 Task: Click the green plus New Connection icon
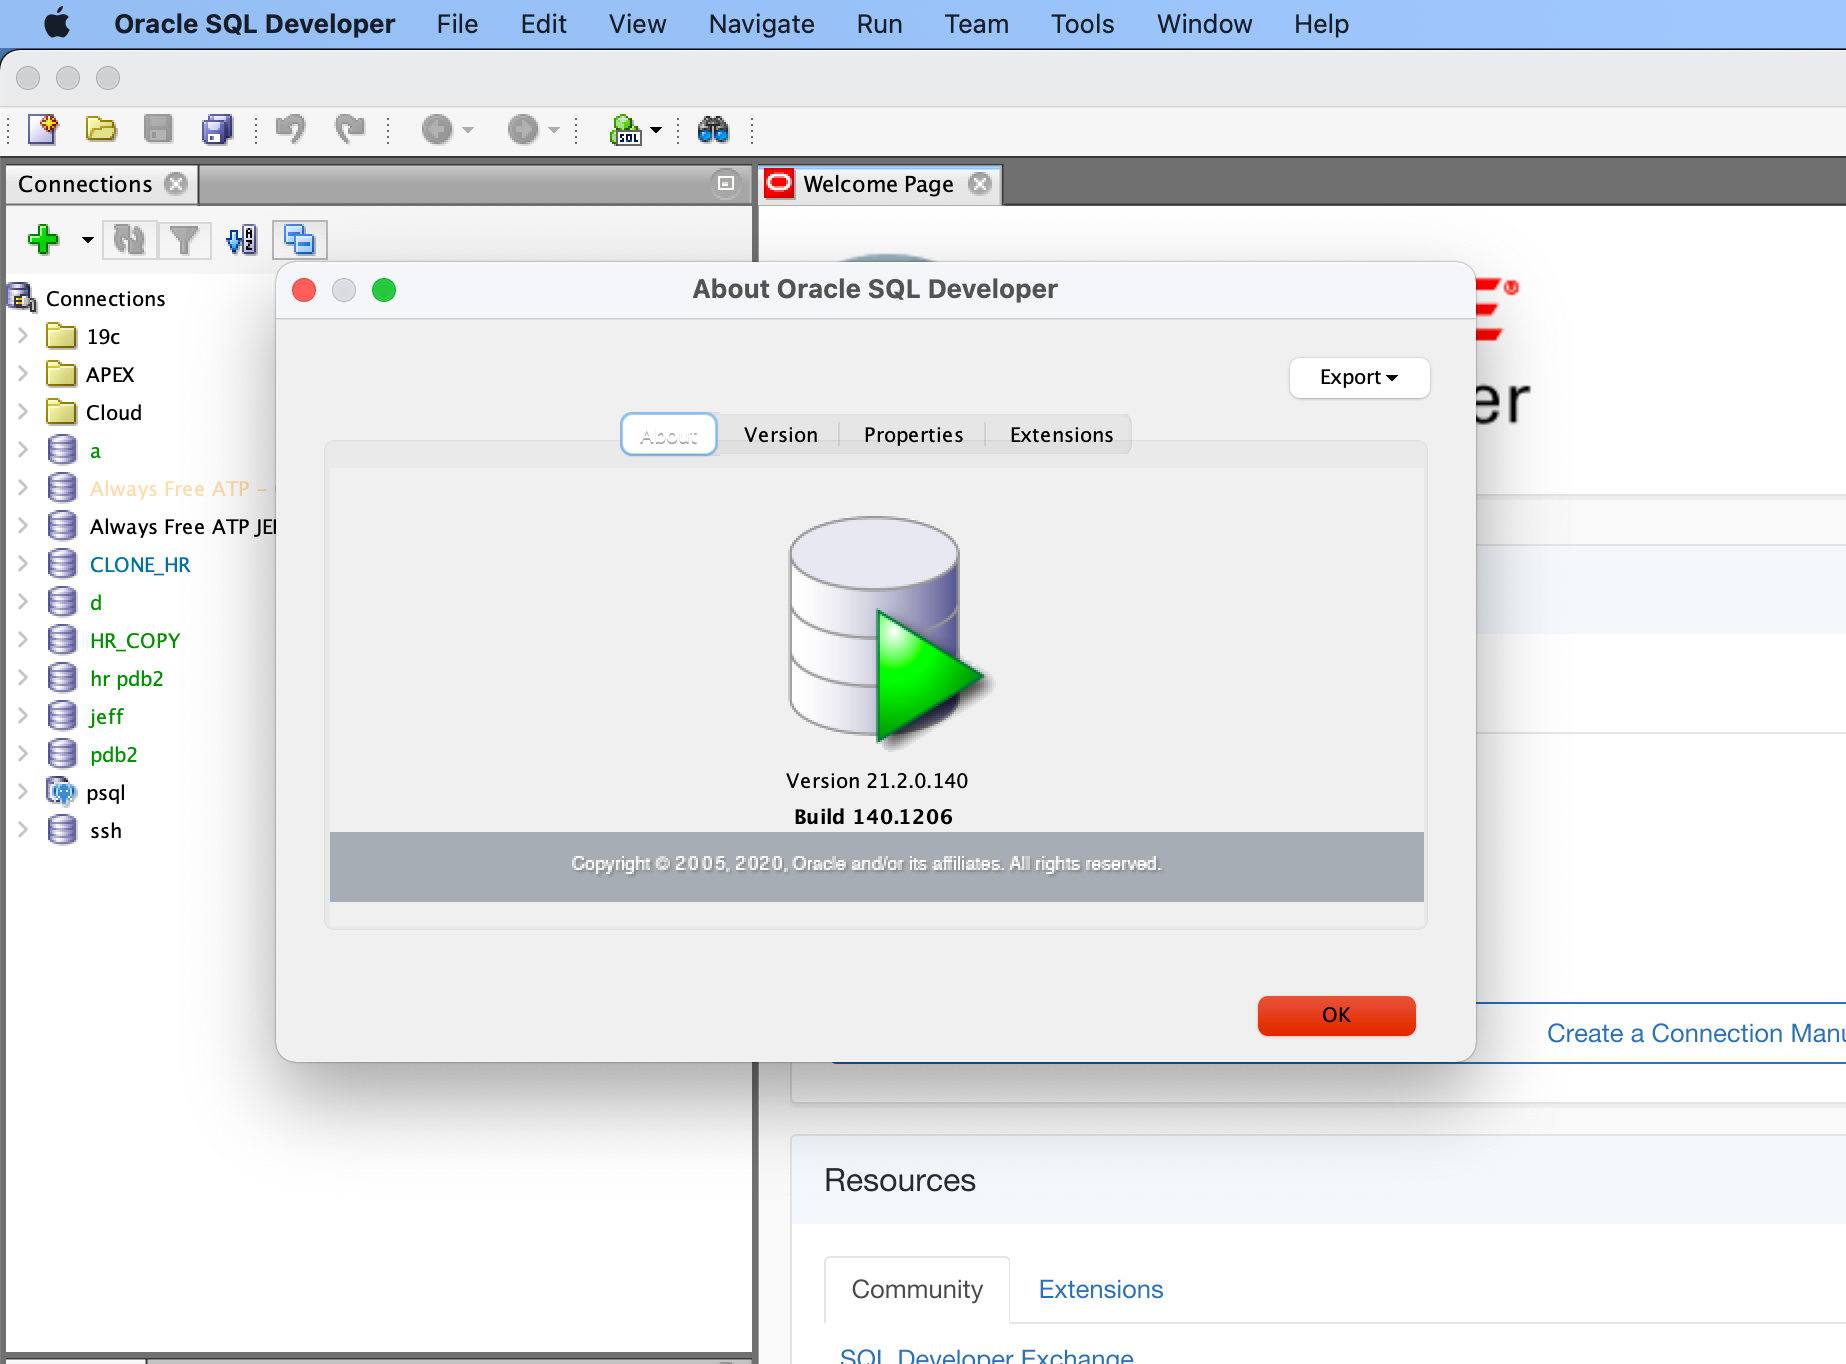tap(43, 239)
